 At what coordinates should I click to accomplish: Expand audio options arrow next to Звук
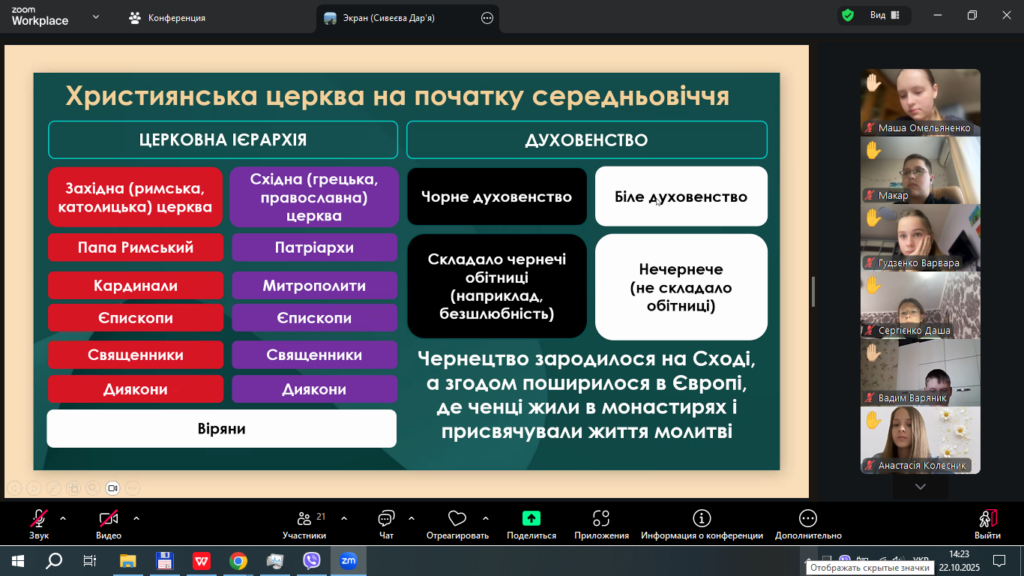(63, 518)
